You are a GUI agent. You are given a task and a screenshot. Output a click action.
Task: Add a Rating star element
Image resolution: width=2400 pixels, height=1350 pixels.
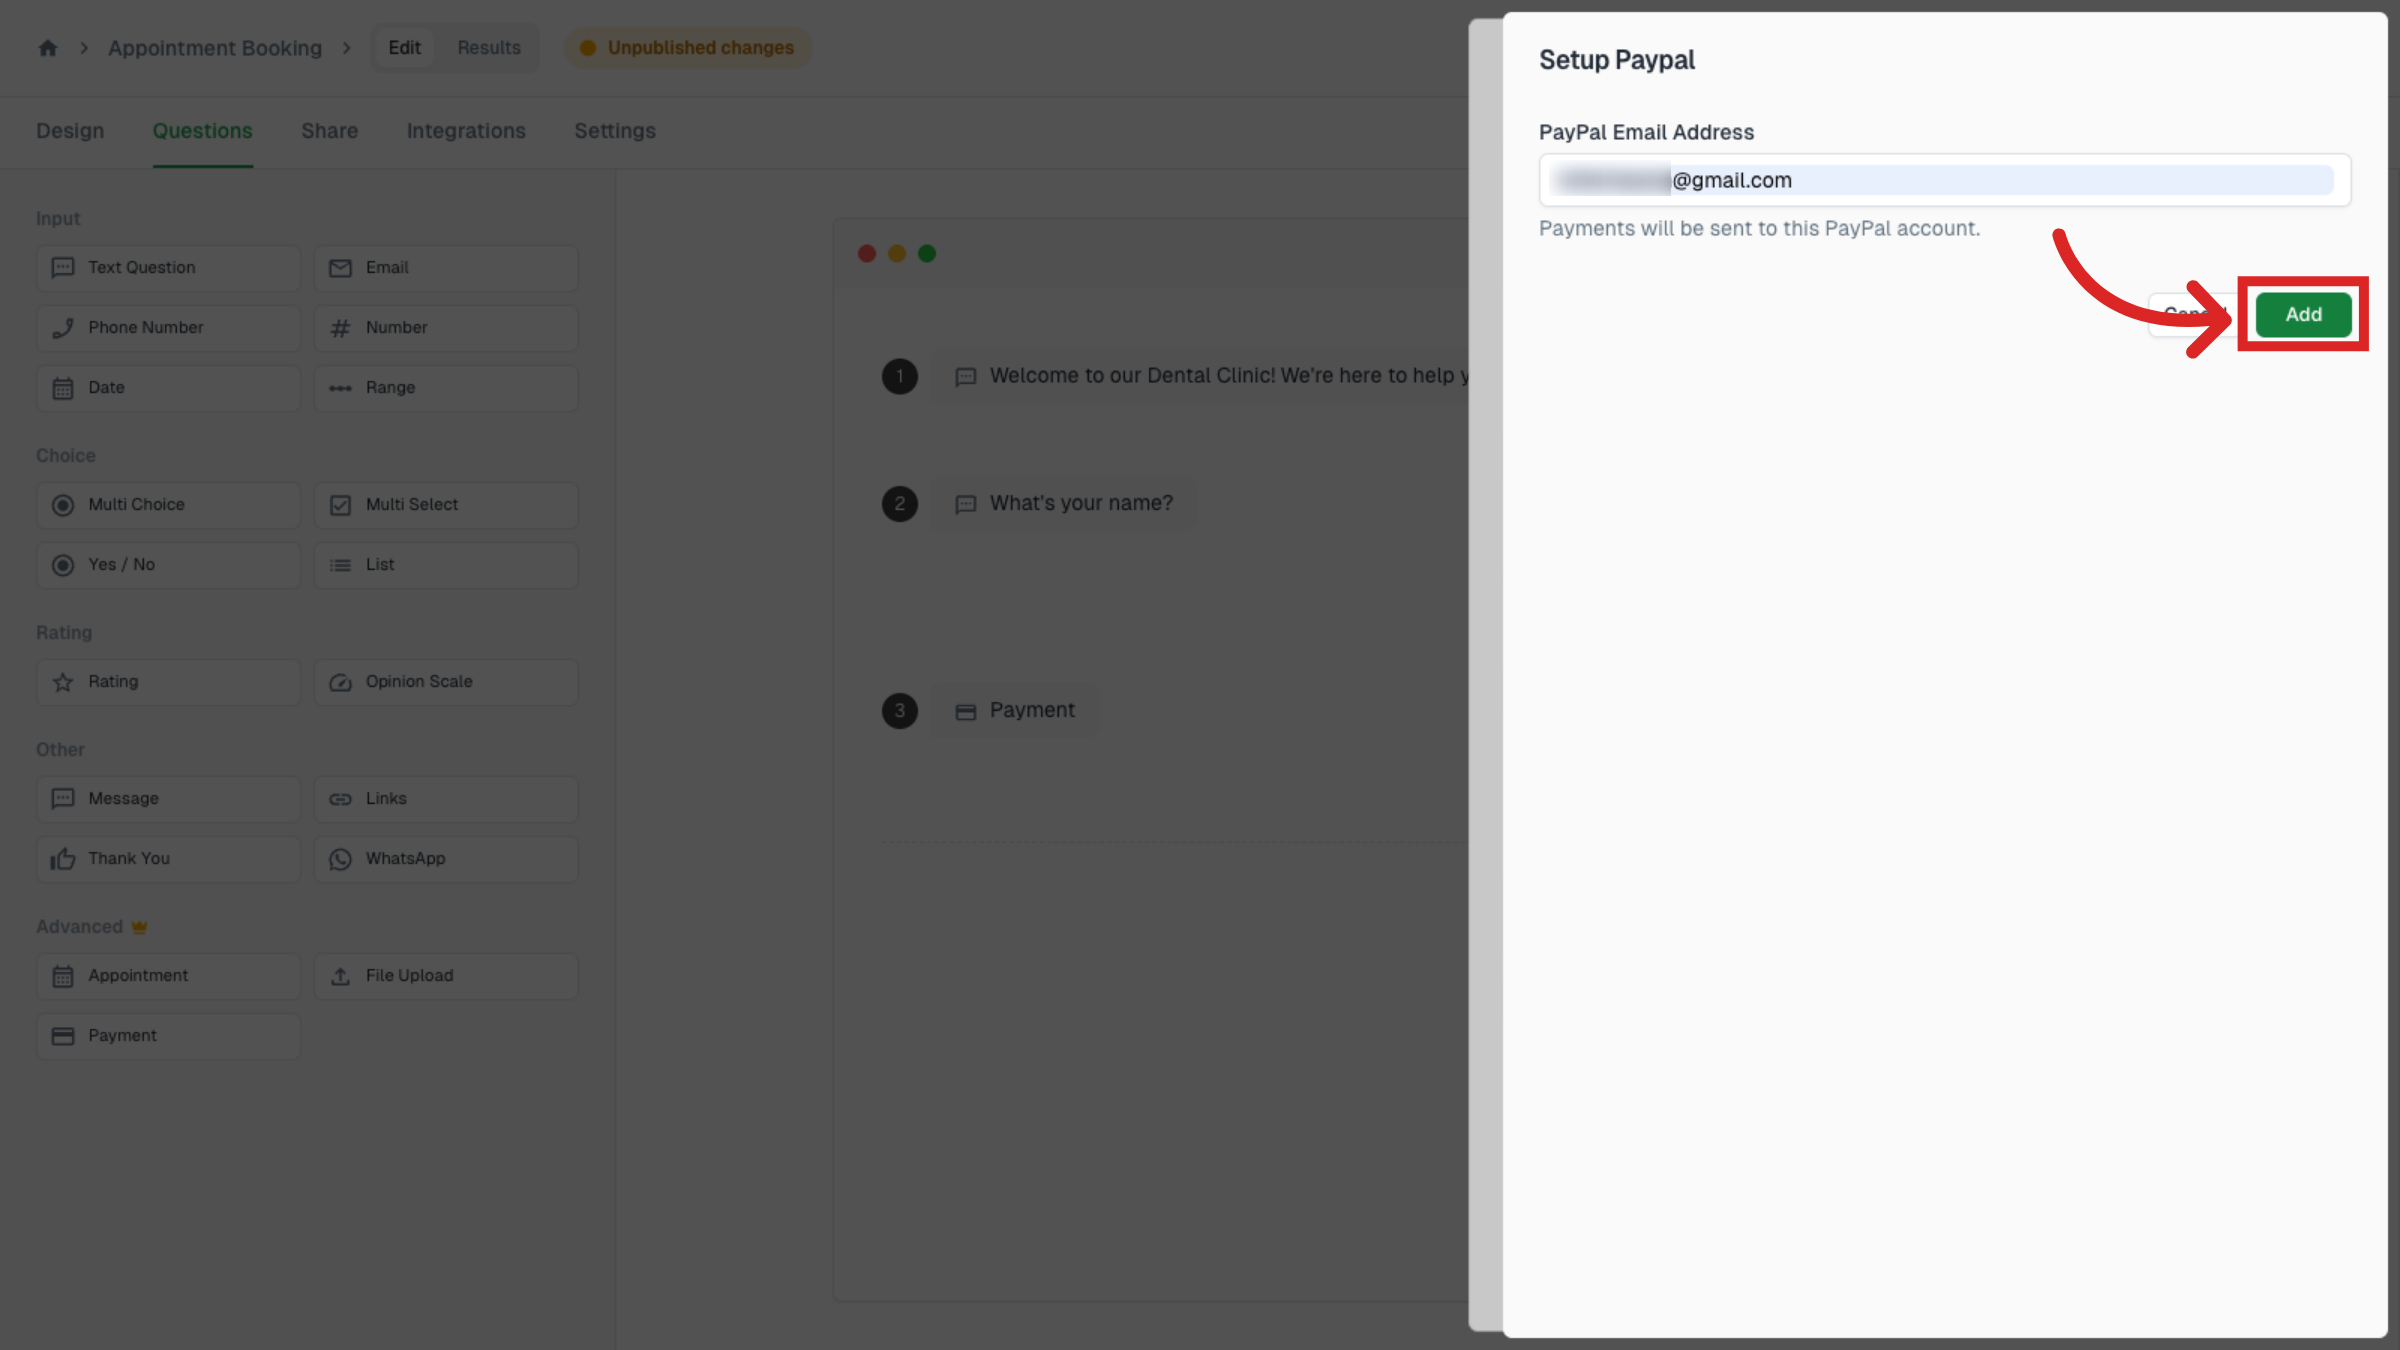pos(168,682)
